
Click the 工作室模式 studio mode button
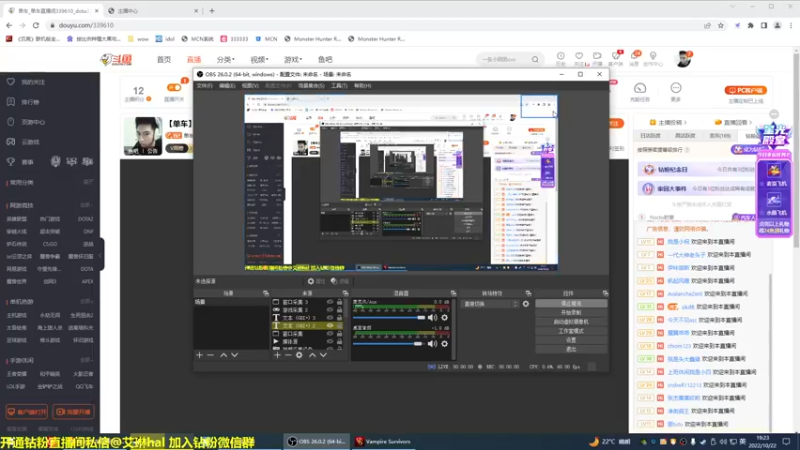571,331
